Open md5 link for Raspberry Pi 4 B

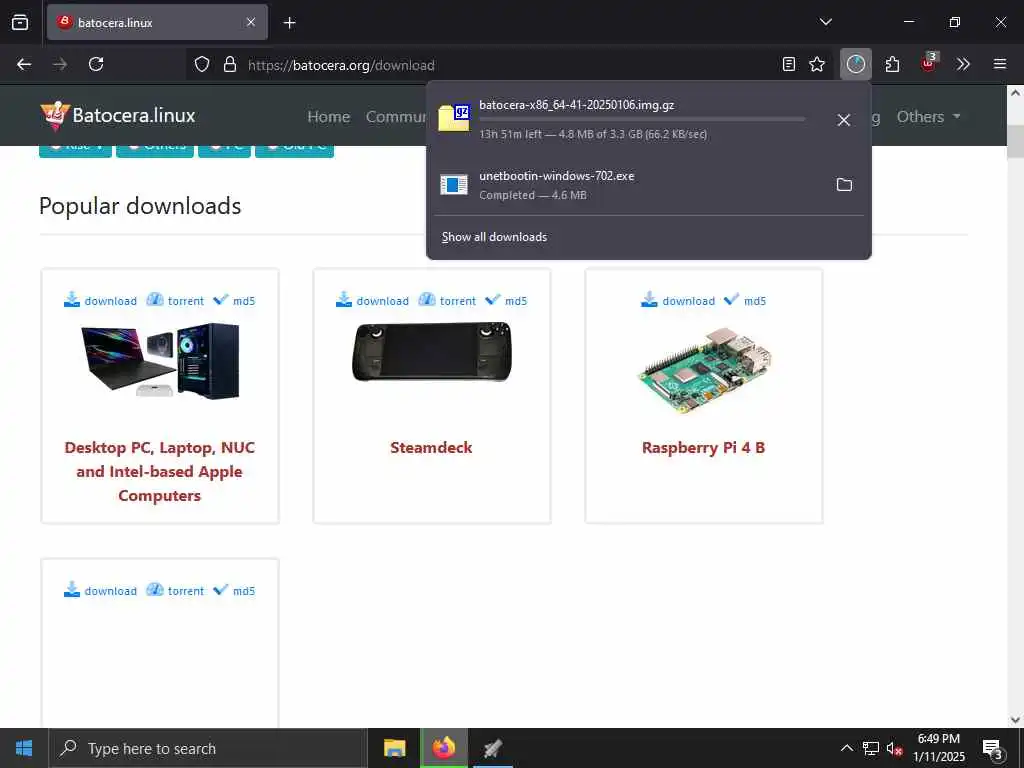coord(755,301)
